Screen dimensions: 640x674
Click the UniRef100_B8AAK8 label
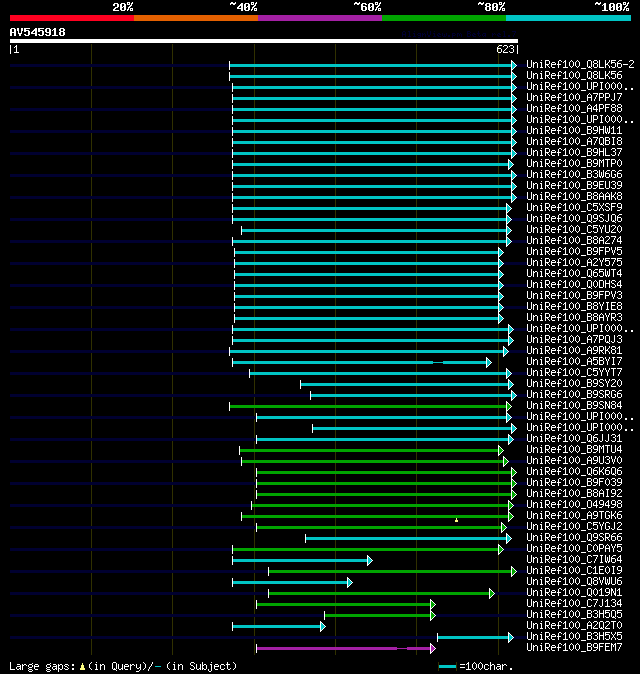(x=574, y=197)
